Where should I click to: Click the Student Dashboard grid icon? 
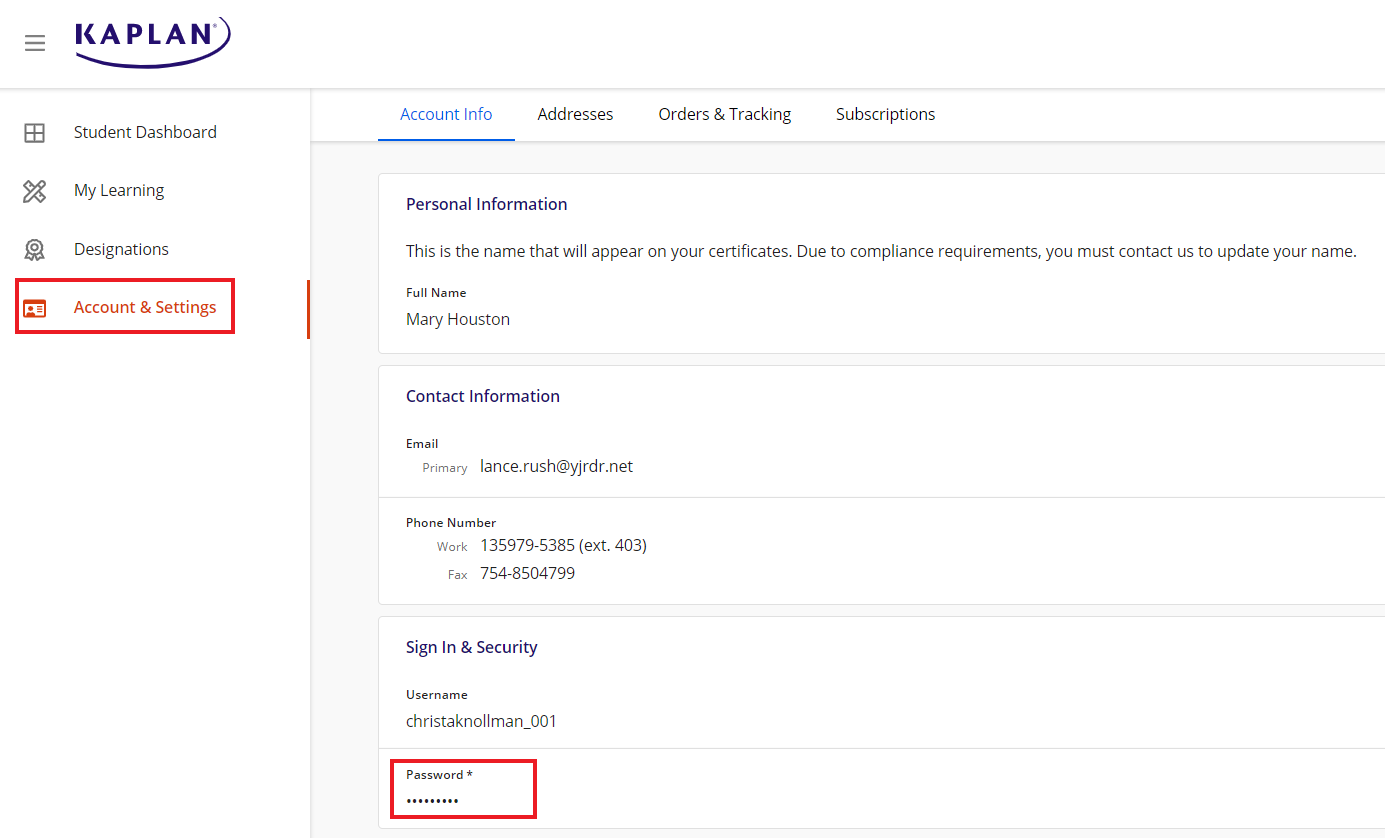(35, 133)
